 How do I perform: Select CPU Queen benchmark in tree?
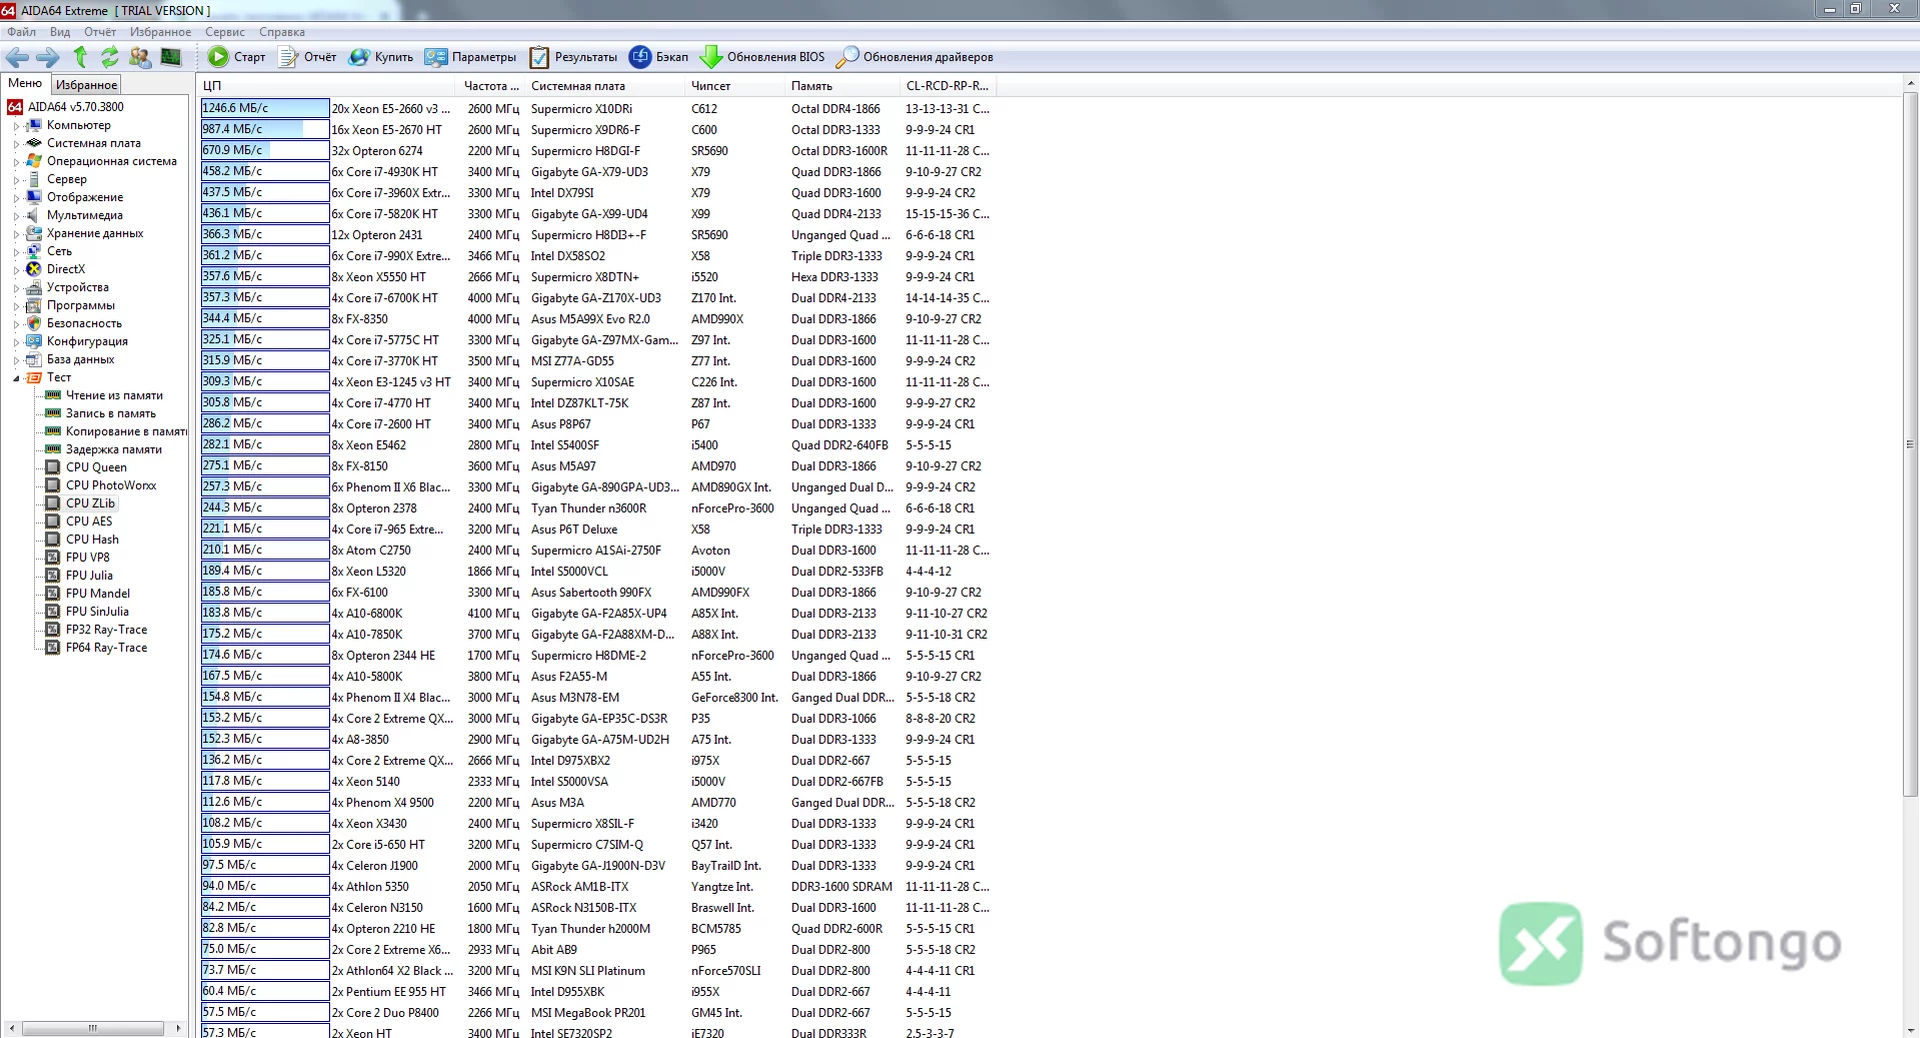click(x=96, y=467)
